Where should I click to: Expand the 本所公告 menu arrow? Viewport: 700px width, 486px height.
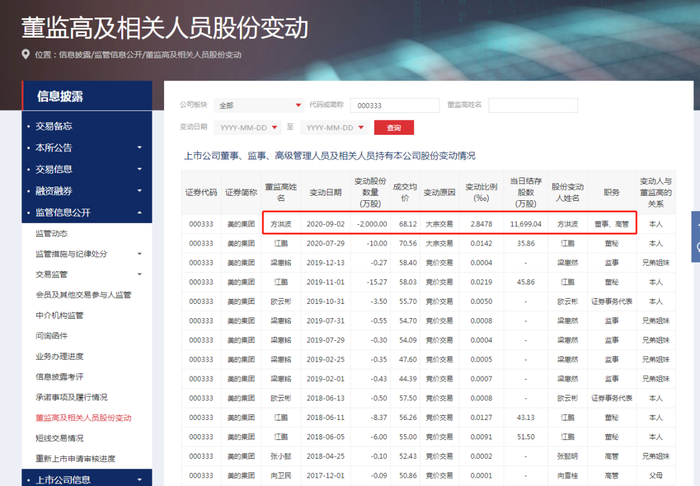click(139, 148)
